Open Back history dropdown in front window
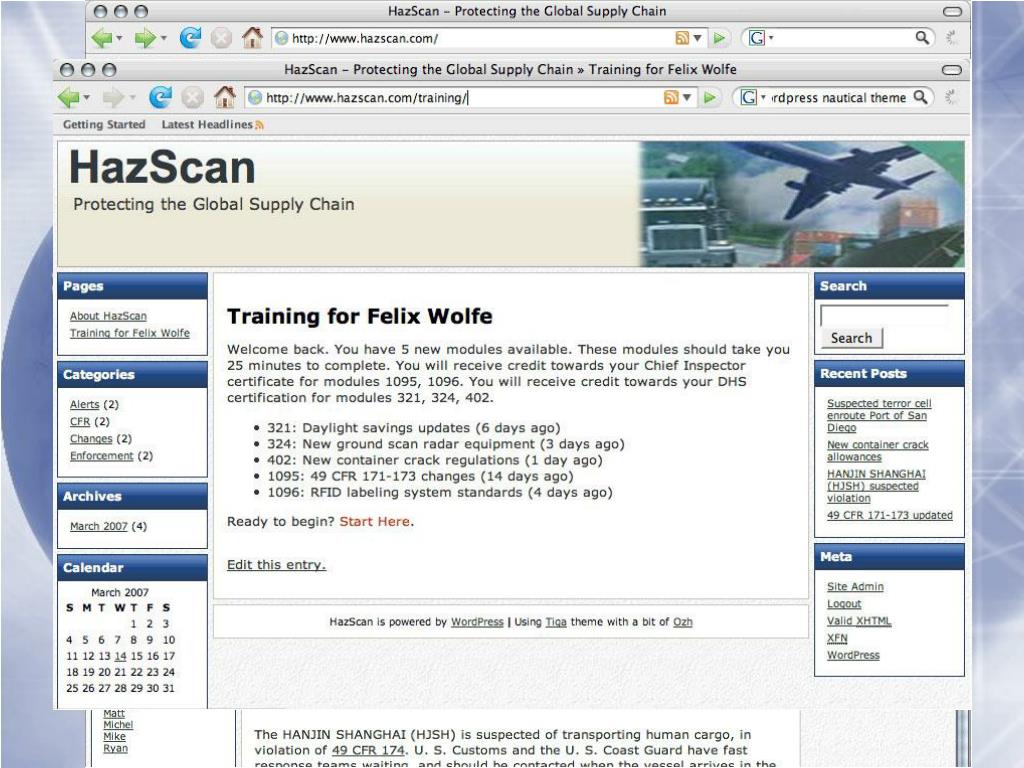 86,98
